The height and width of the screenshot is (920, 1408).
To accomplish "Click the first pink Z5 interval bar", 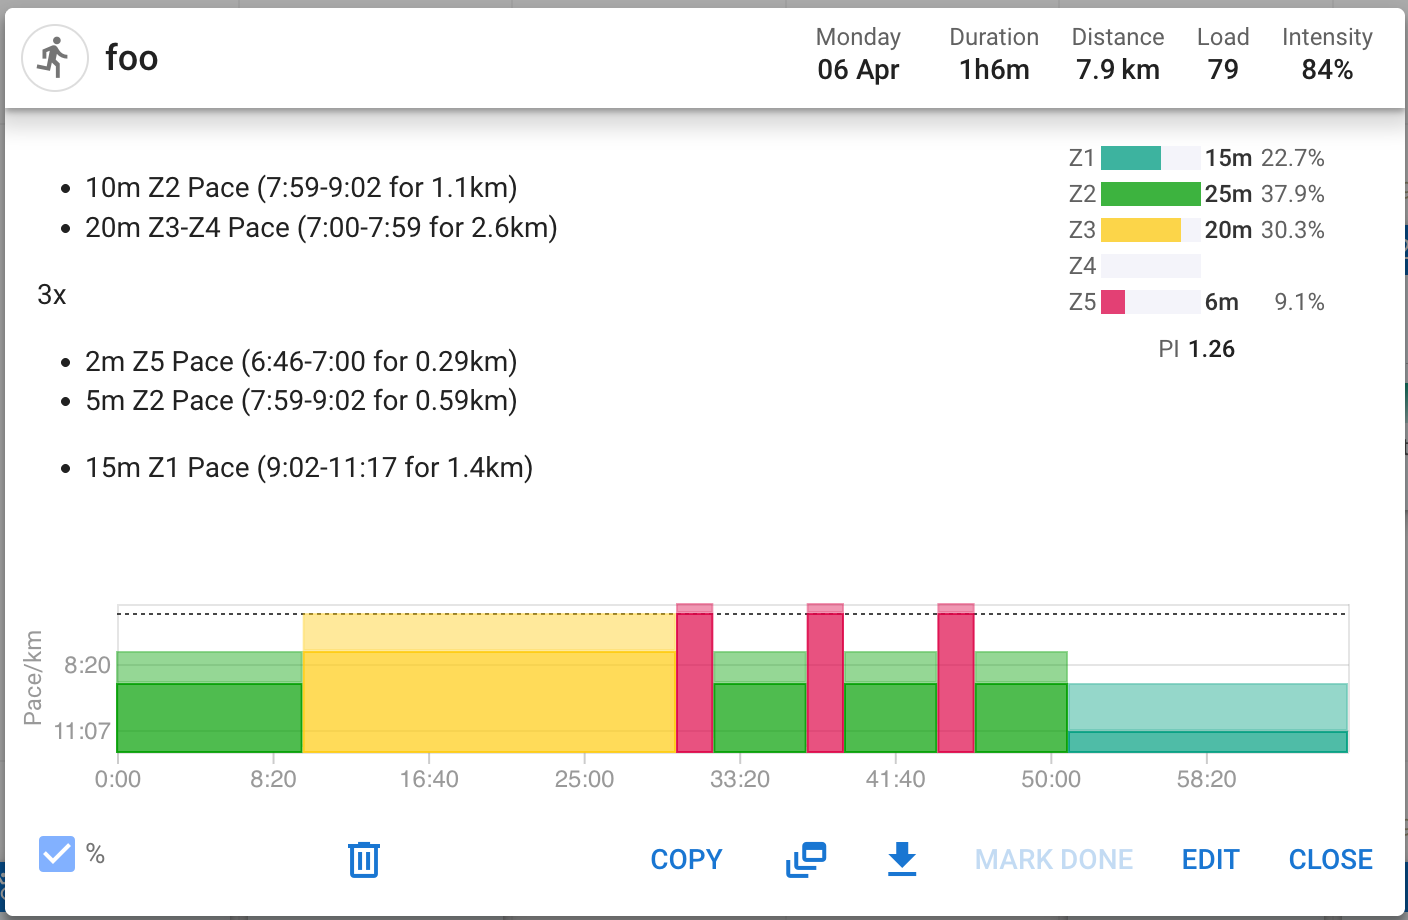I will click(x=695, y=682).
